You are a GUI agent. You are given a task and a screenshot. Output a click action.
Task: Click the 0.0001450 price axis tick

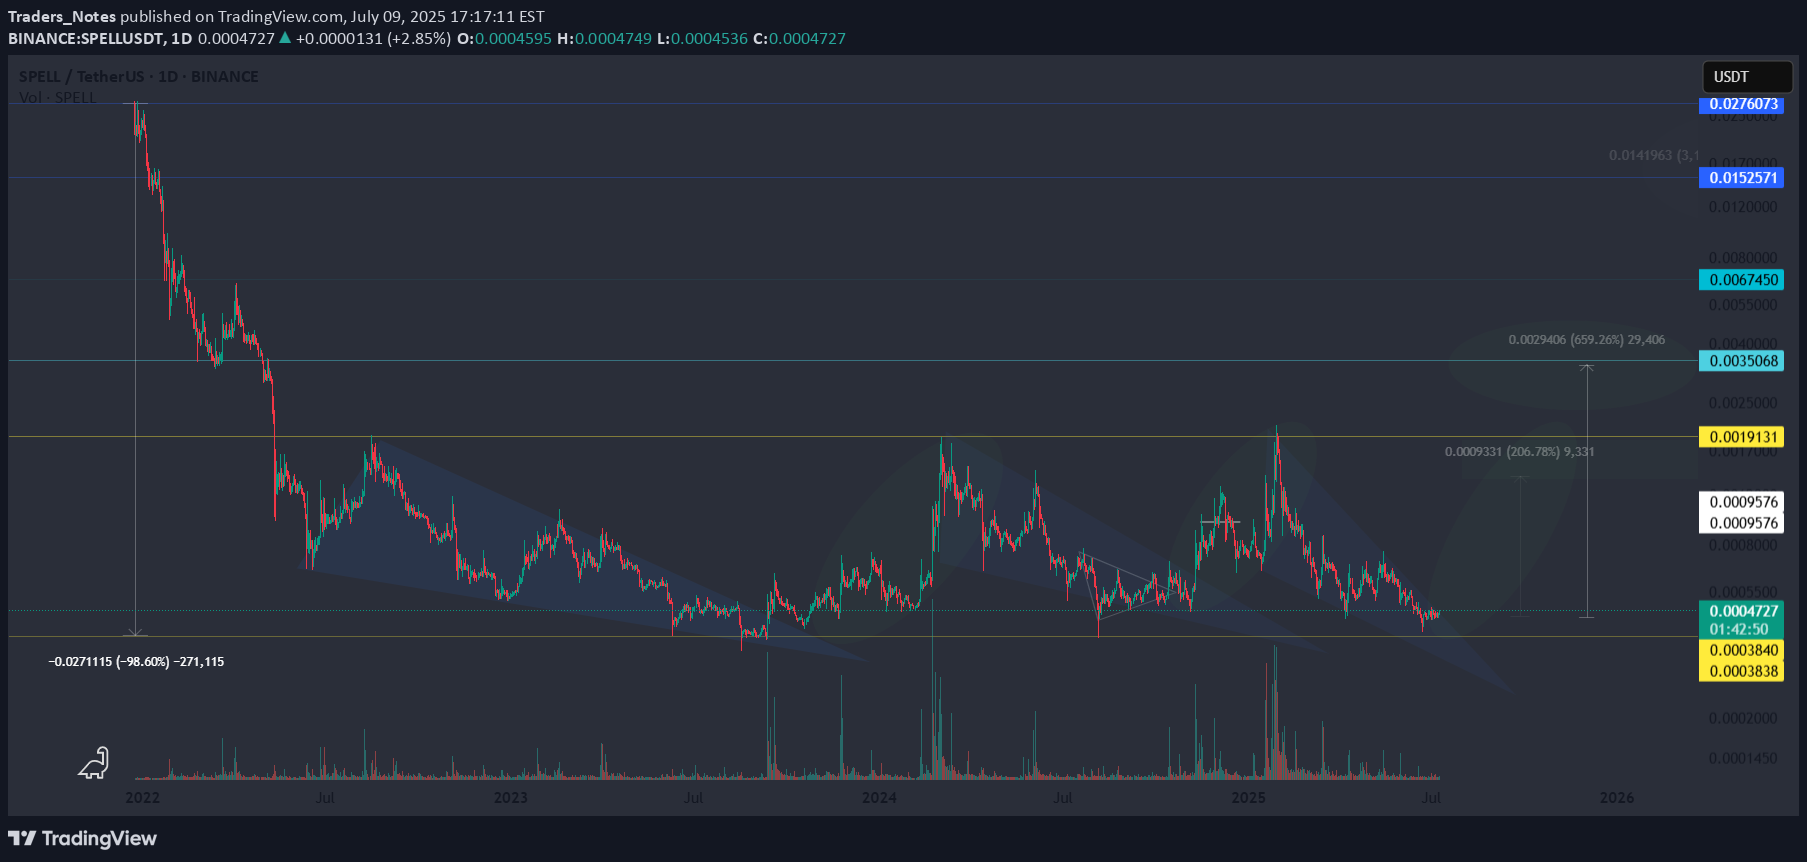tap(1743, 758)
